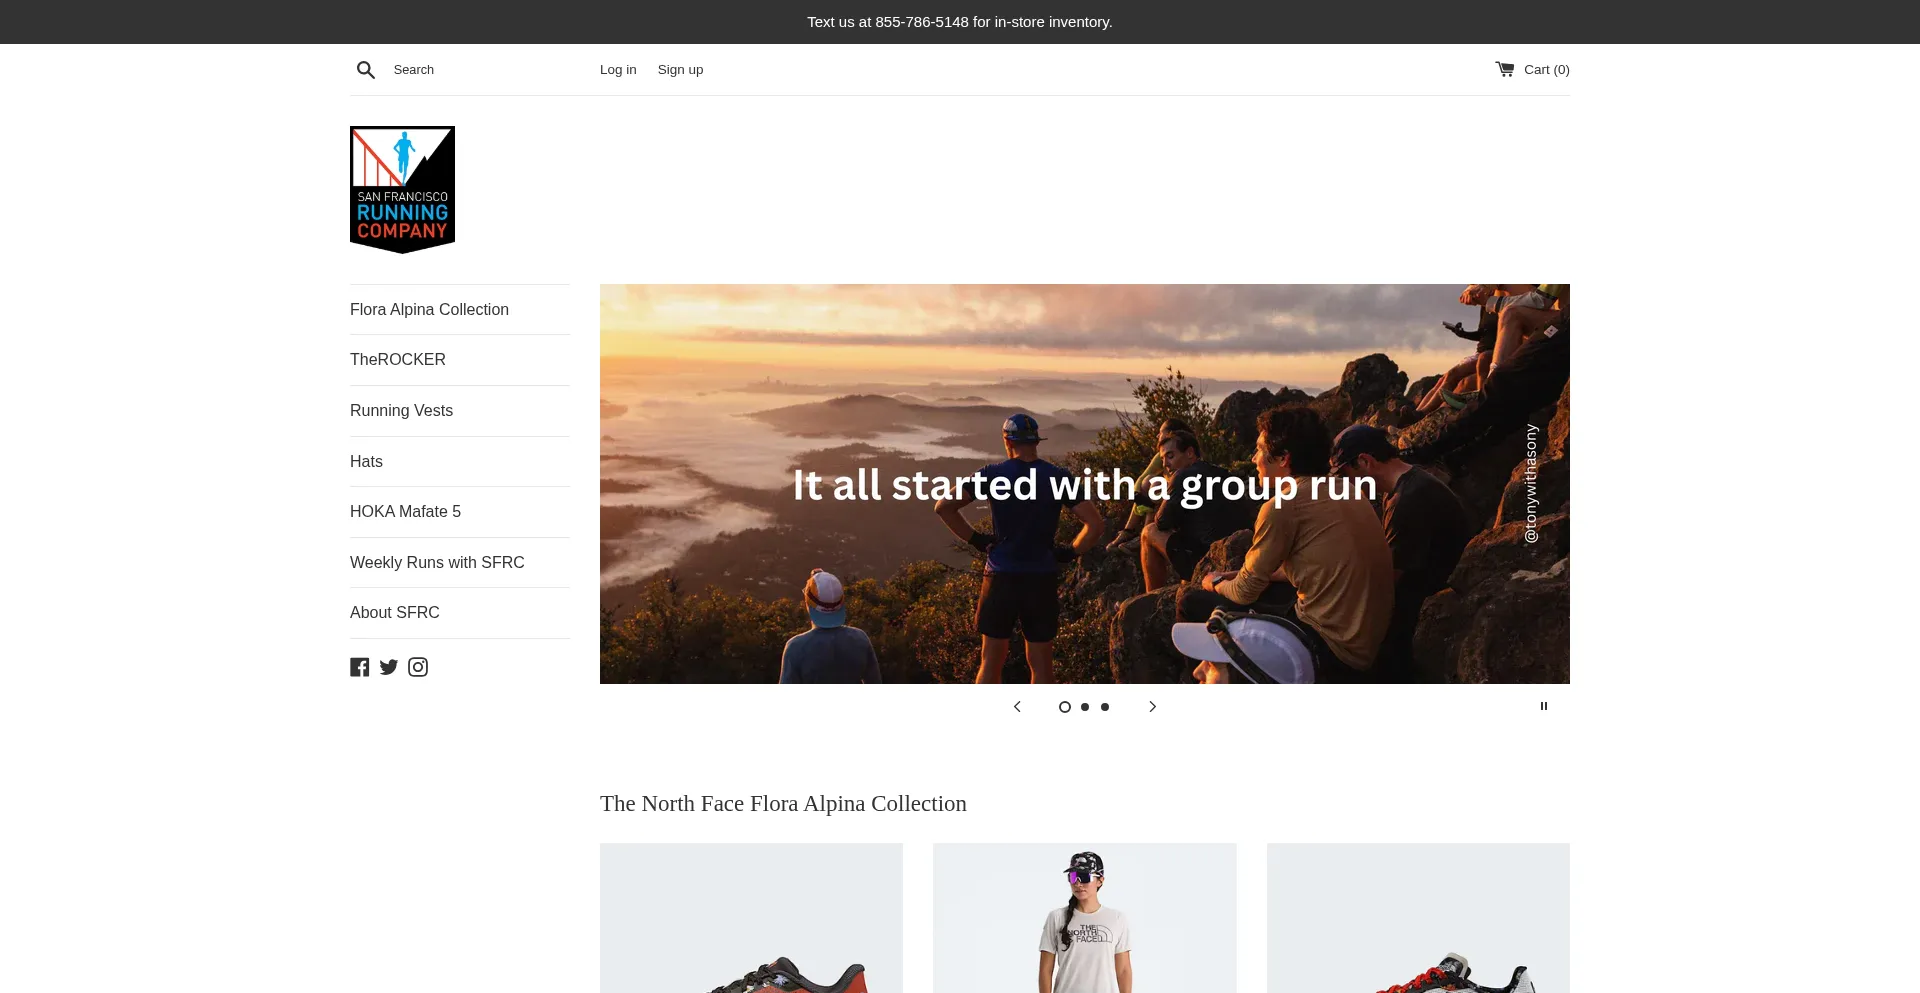Open the orange trail shoe product thumbnail
The height and width of the screenshot is (993, 1920).
click(751, 918)
